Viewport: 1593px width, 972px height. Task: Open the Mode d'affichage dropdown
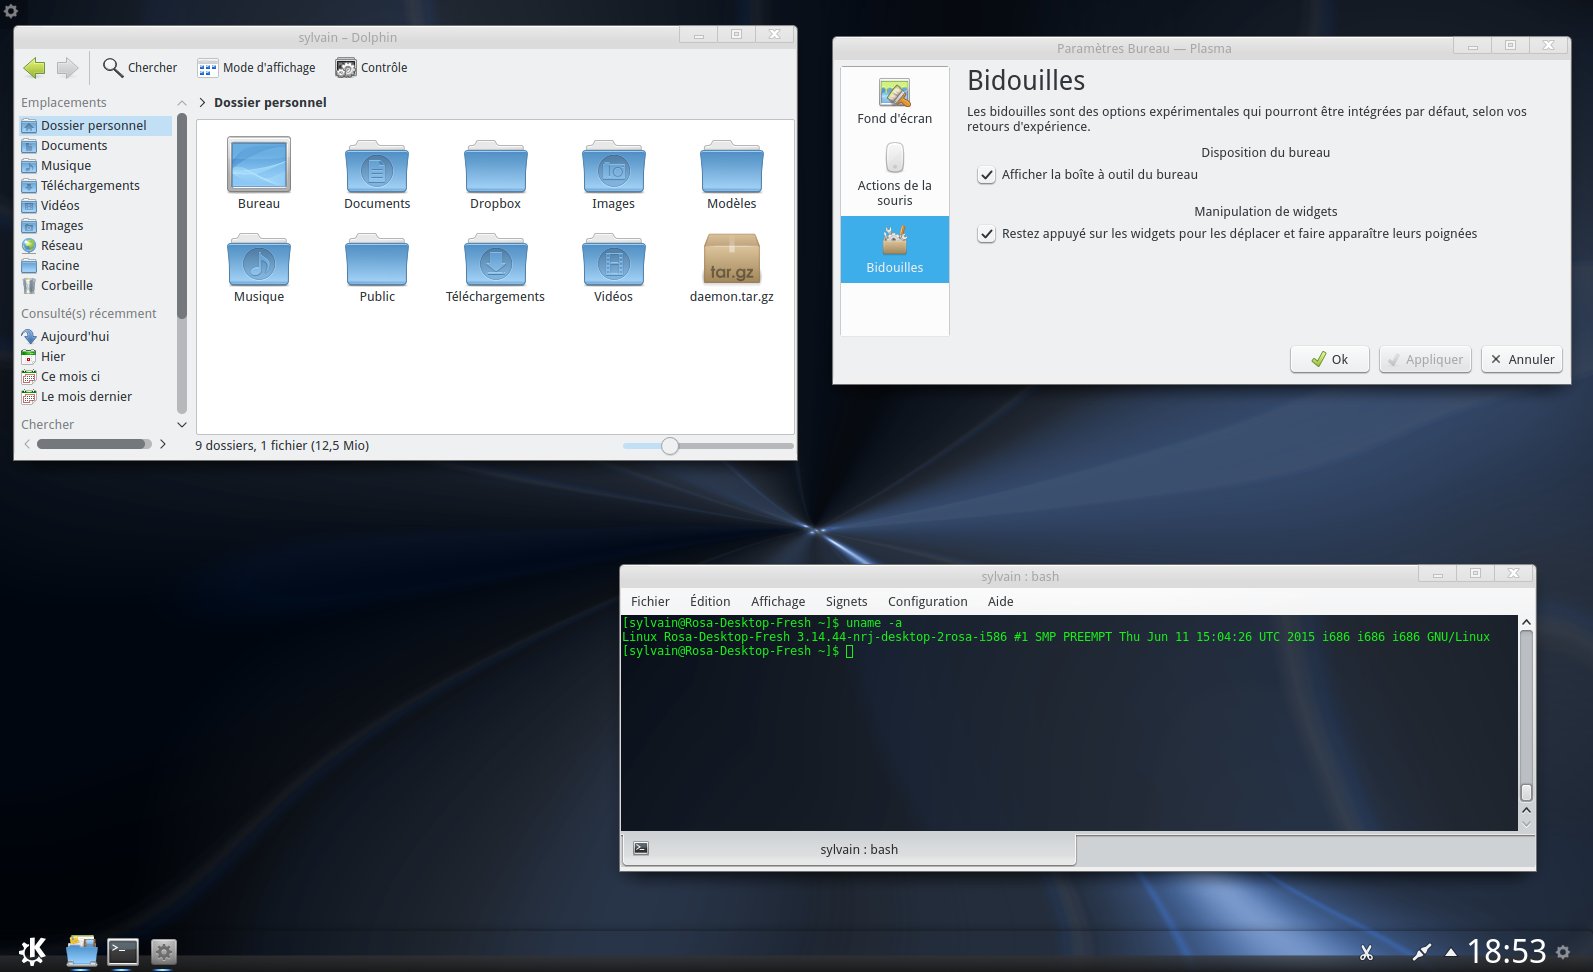pyautogui.click(x=257, y=68)
